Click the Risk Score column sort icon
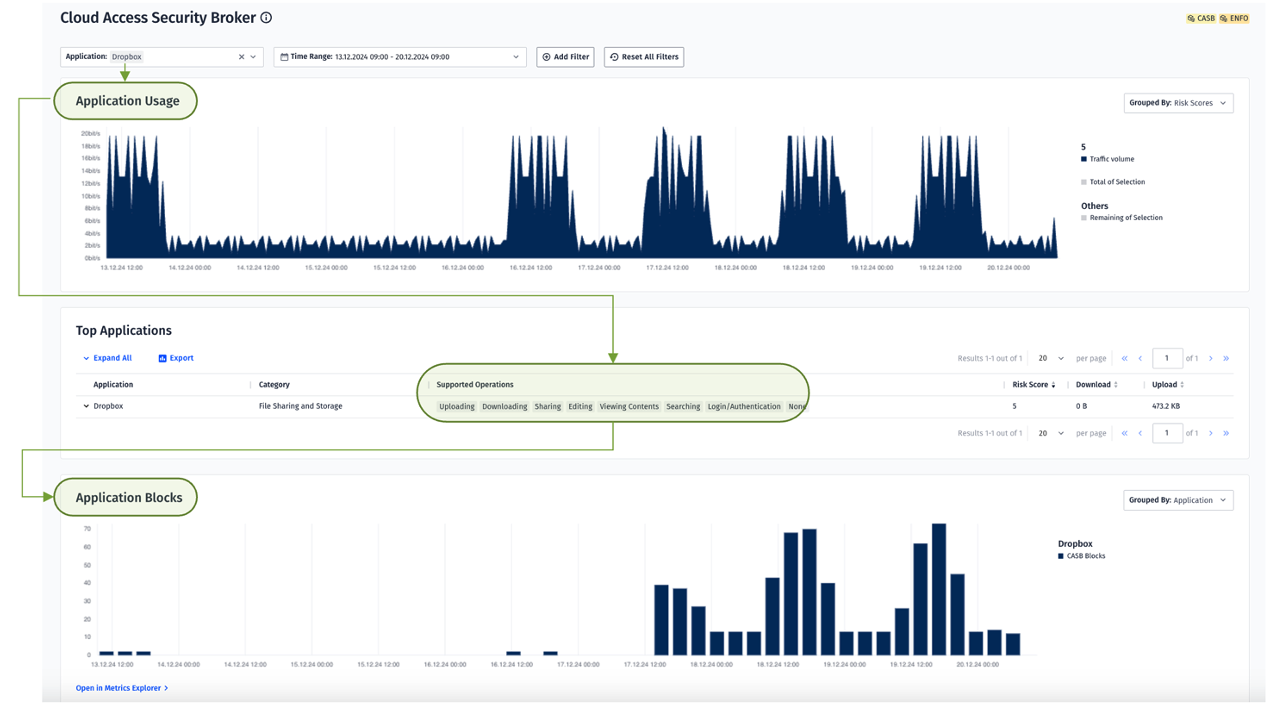 click(x=1053, y=385)
